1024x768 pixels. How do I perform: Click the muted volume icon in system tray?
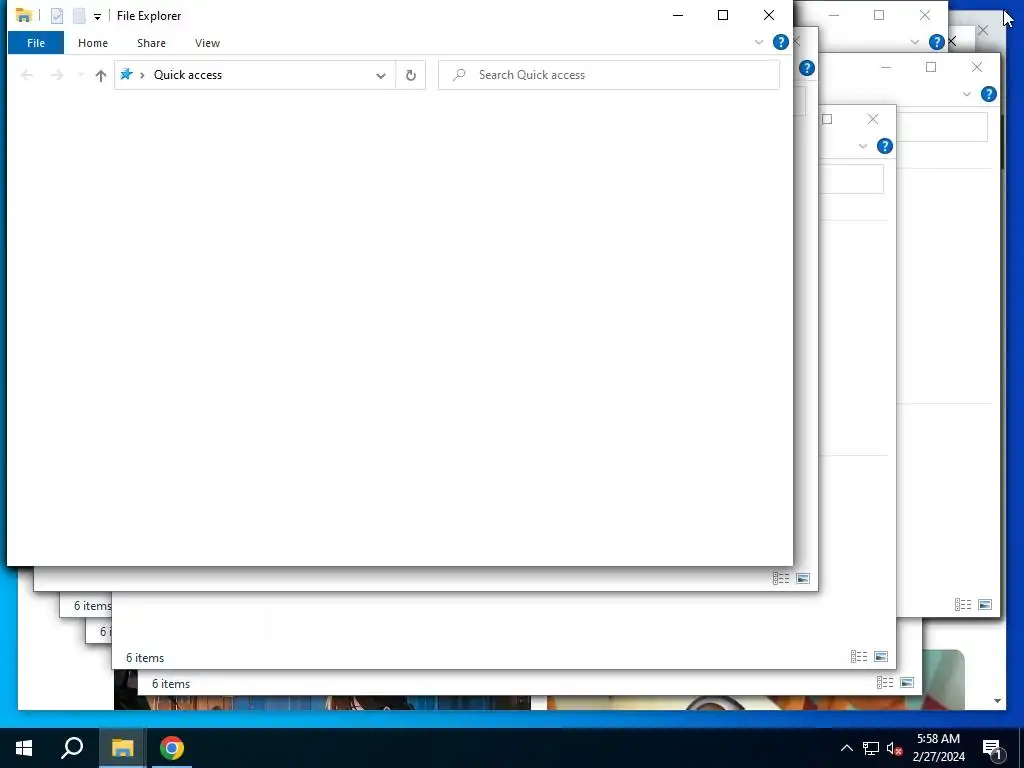tap(895, 748)
